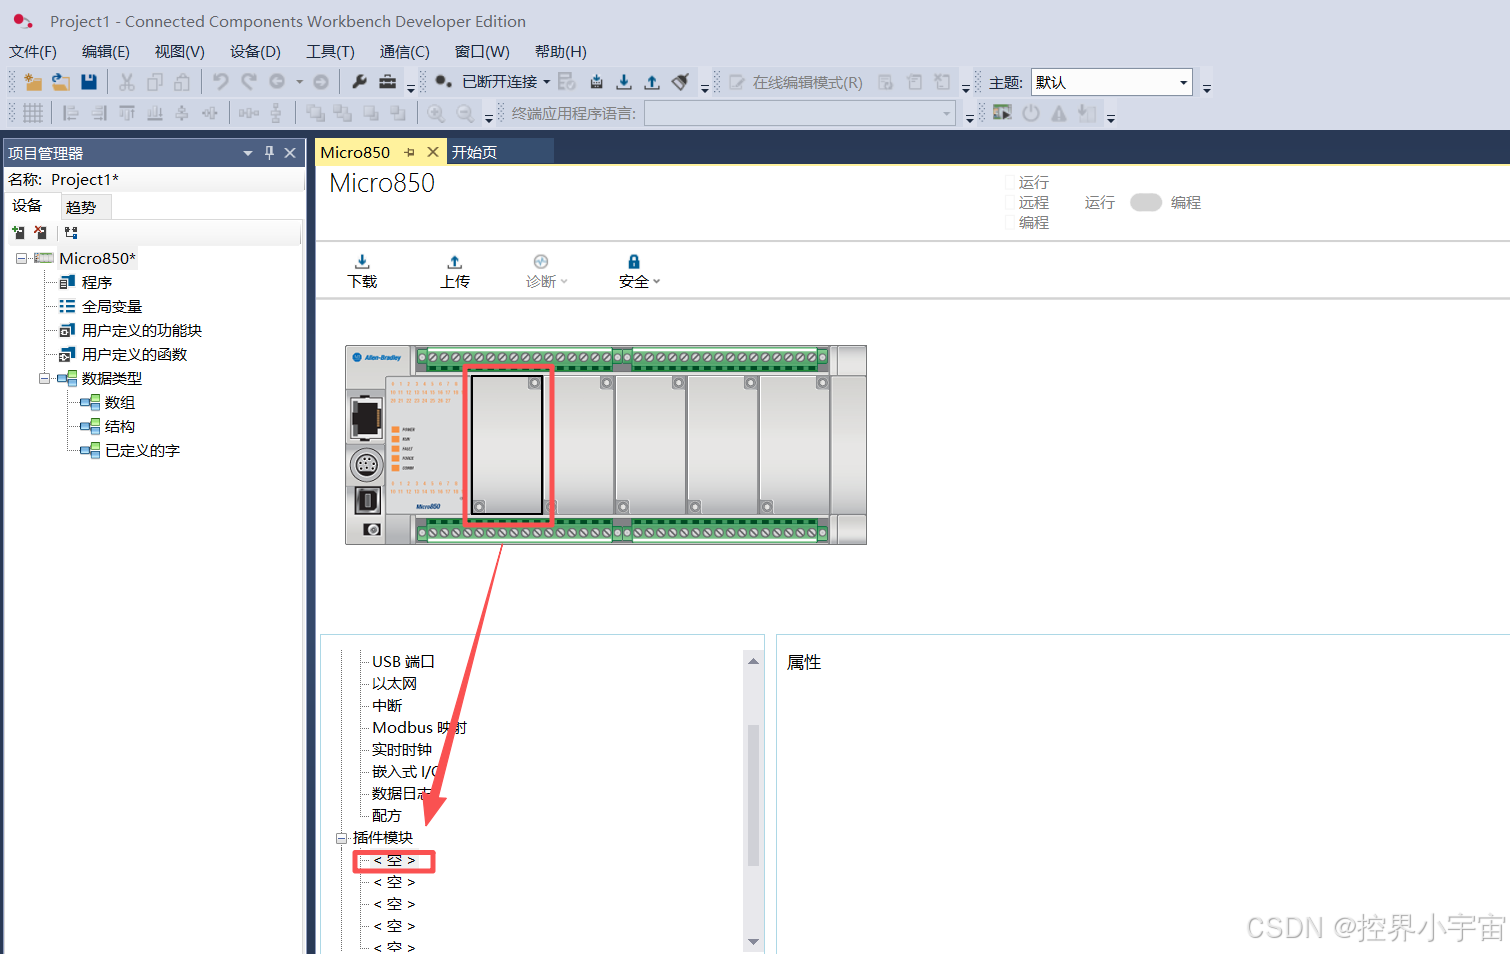Click the remove device icon in project manager
This screenshot has width=1510, height=954.
pos(40,232)
